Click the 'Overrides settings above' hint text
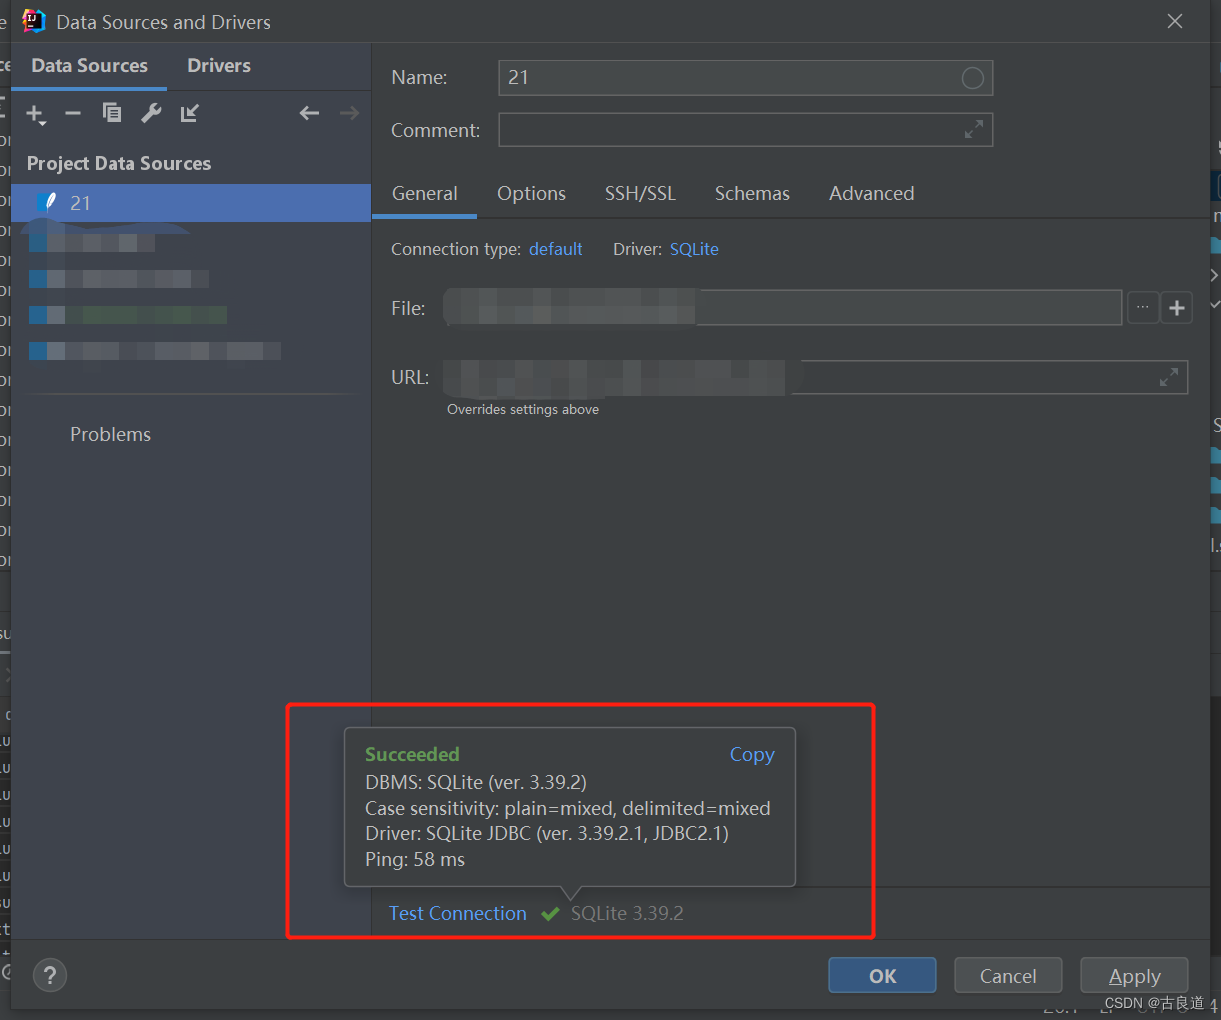 click(523, 410)
